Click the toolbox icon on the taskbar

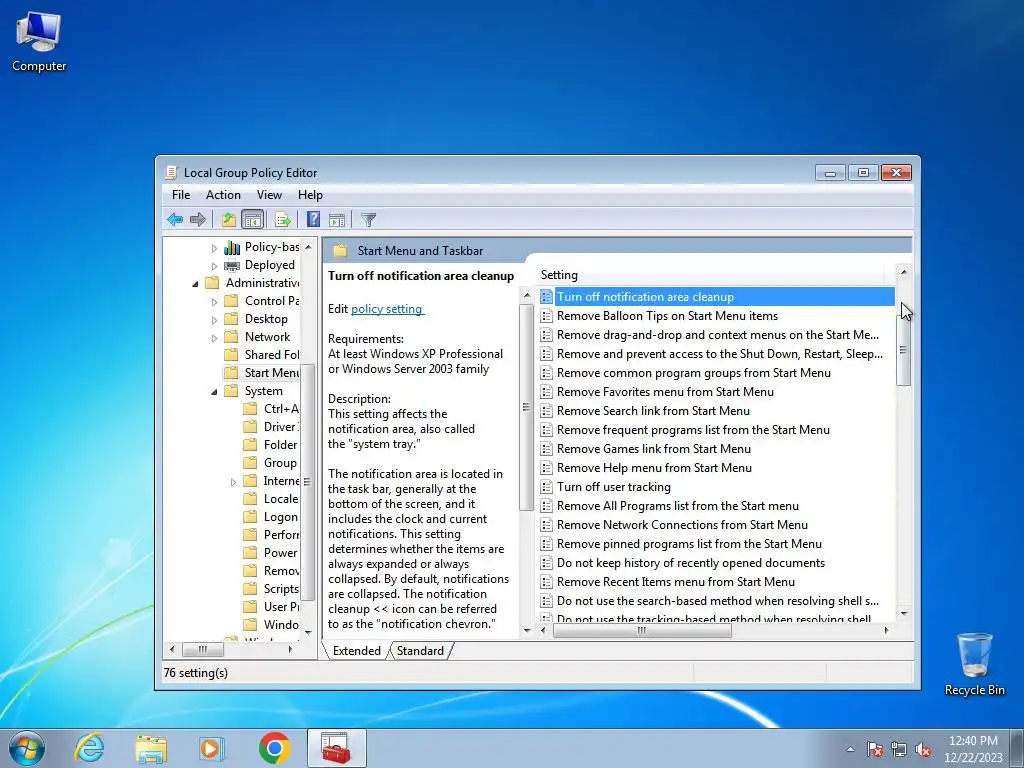(336, 748)
